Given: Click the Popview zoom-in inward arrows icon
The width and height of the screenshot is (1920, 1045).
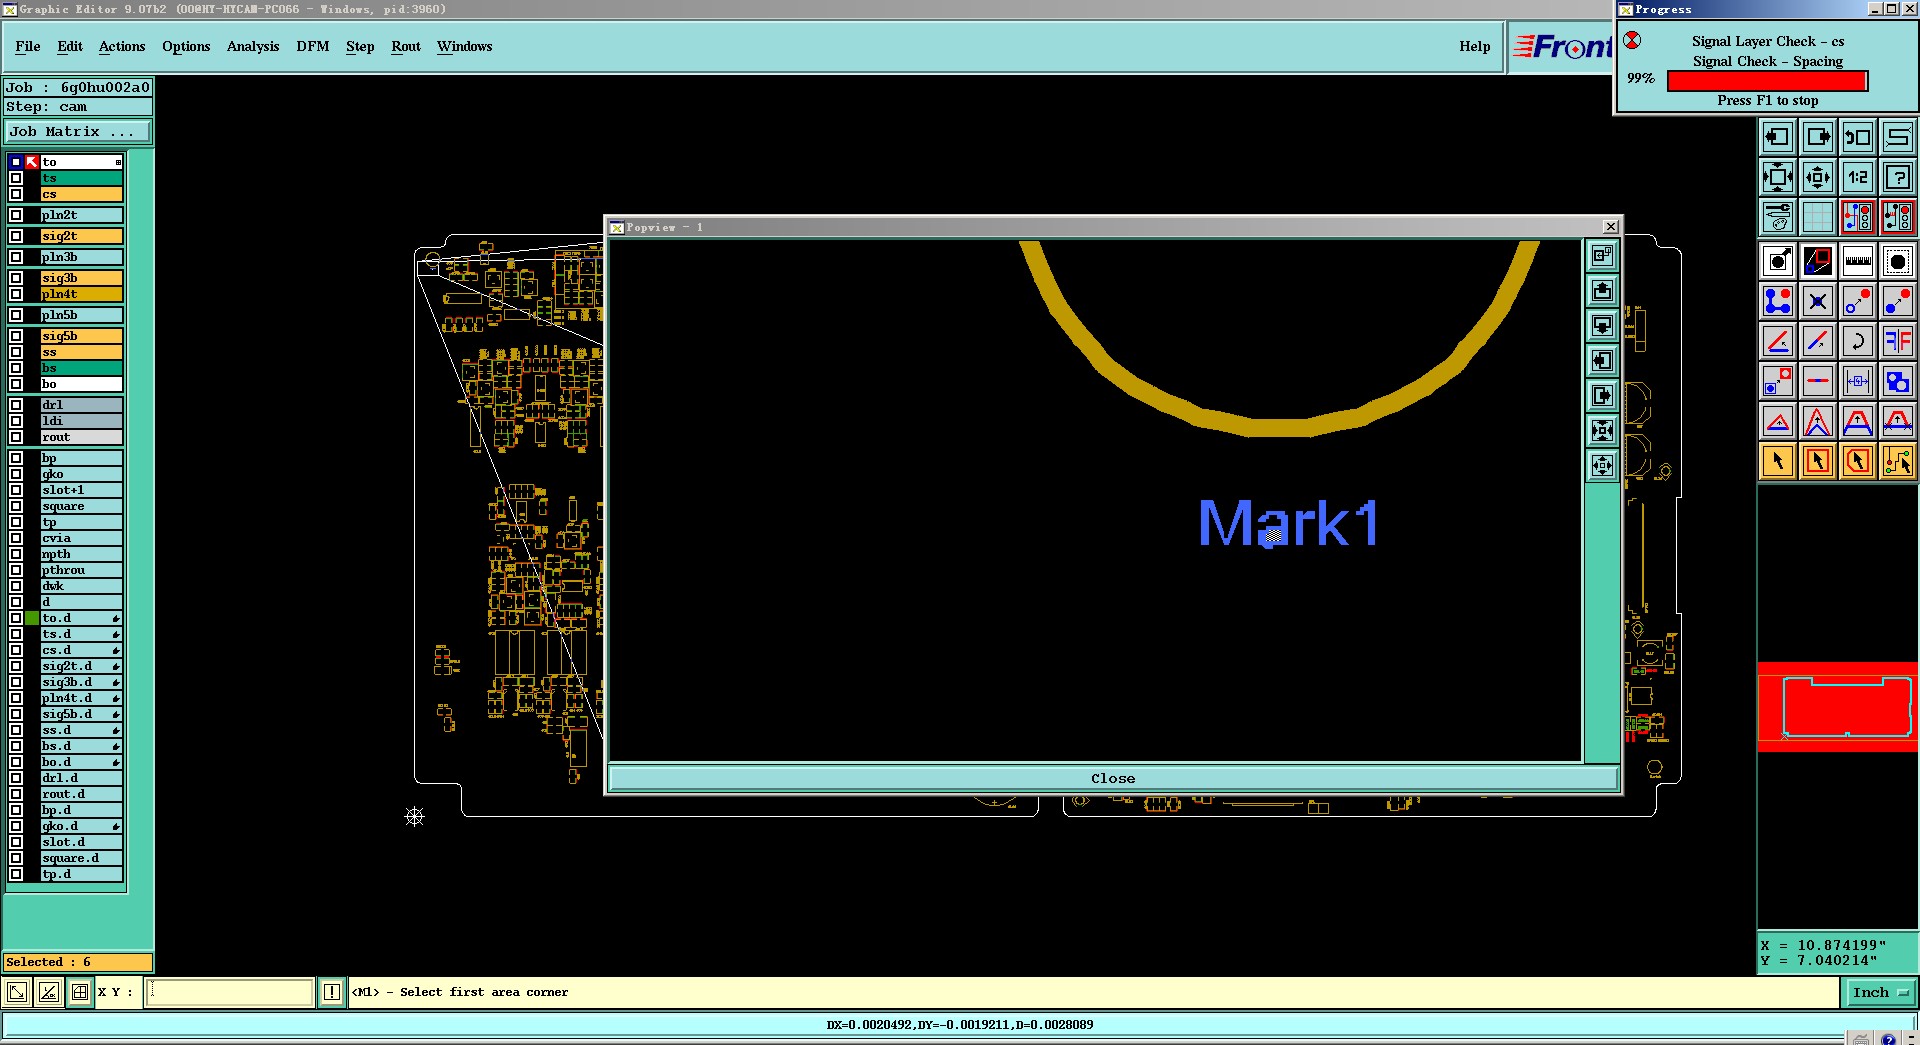Looking at the screenshot, I should point(1603,431).
